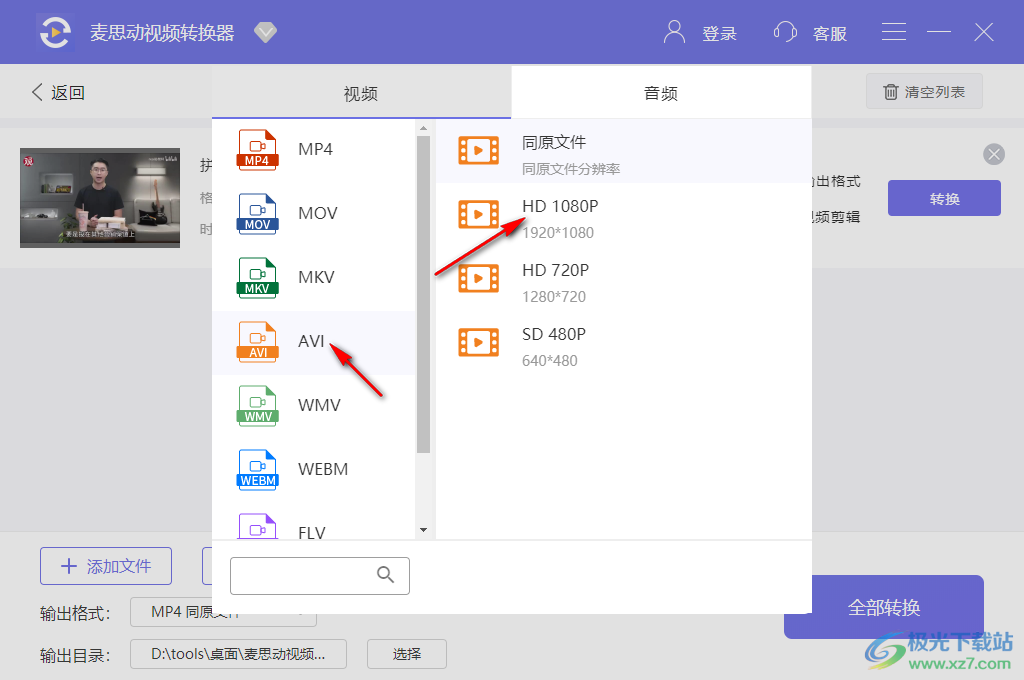Click film icon next to SD 480P
Screen dimensions: 1024x680
478,342
